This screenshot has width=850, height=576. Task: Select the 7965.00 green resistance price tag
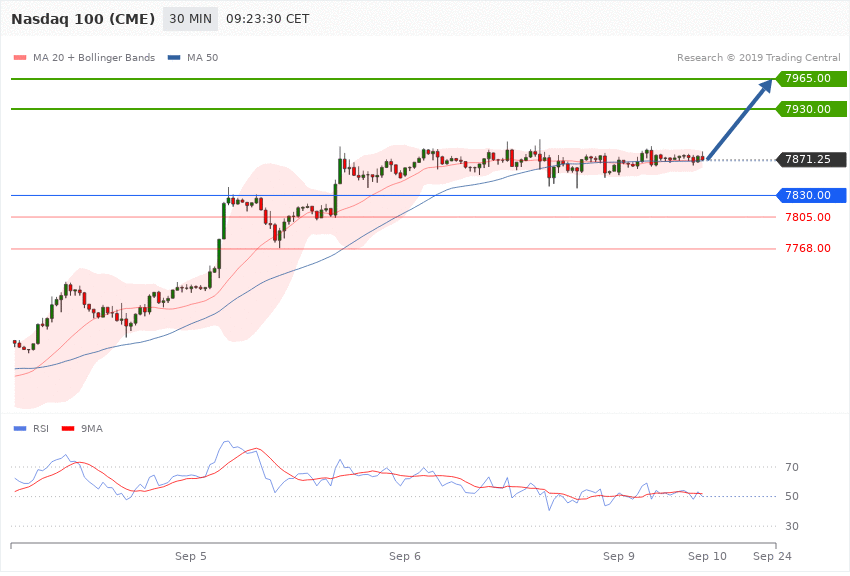[x=811, y=79]
